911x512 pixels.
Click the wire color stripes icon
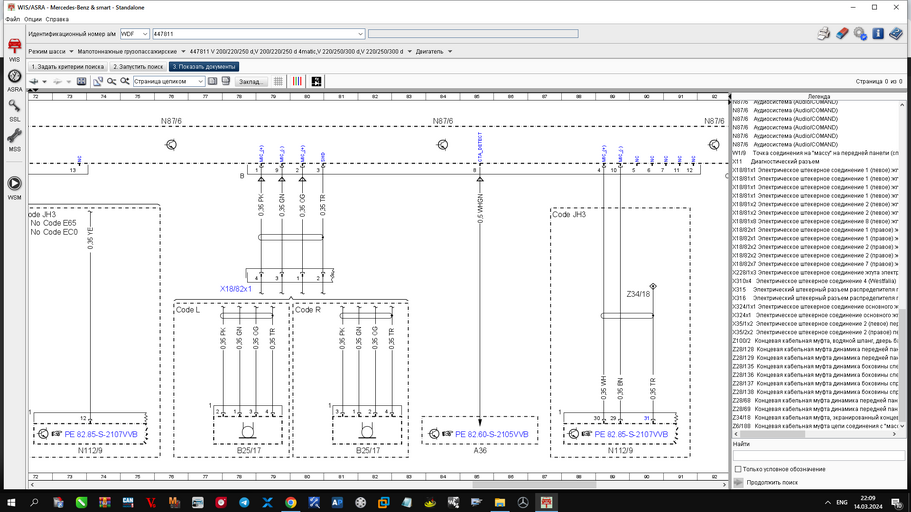click(297, 81)
